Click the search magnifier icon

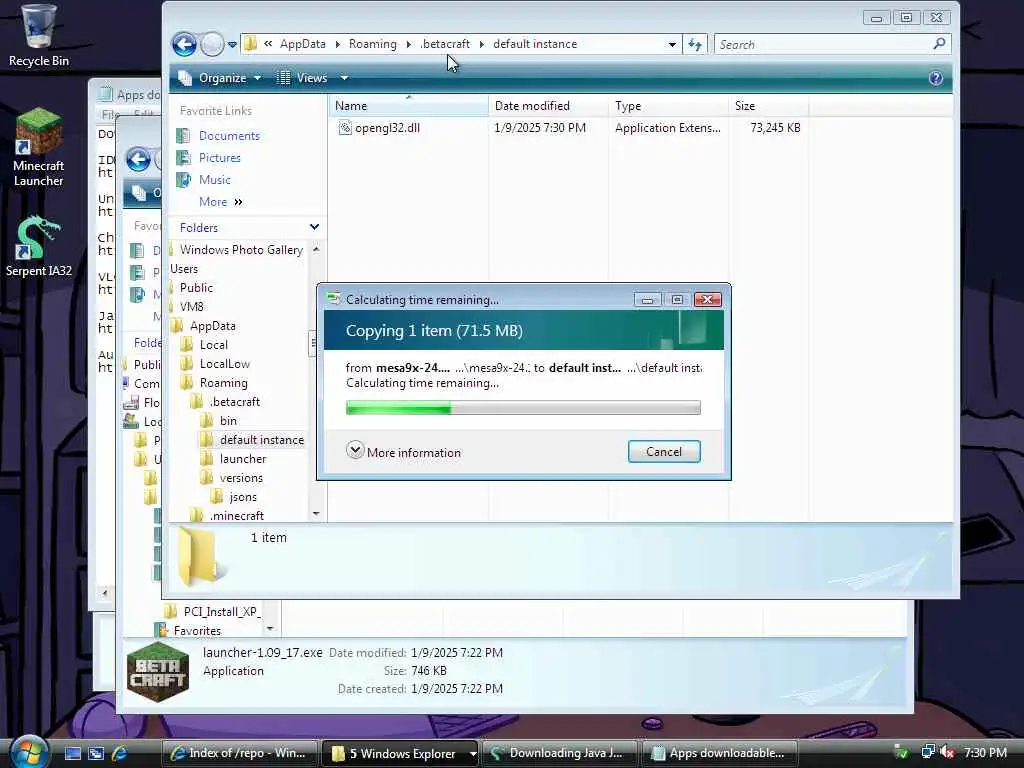click(x=939, y=44)
